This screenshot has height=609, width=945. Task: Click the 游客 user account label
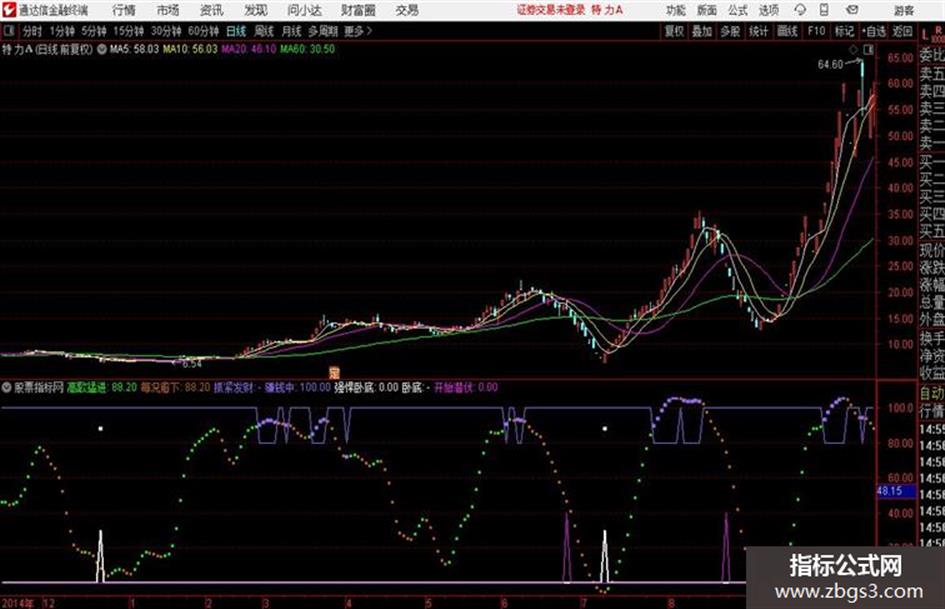pos(904,10)
